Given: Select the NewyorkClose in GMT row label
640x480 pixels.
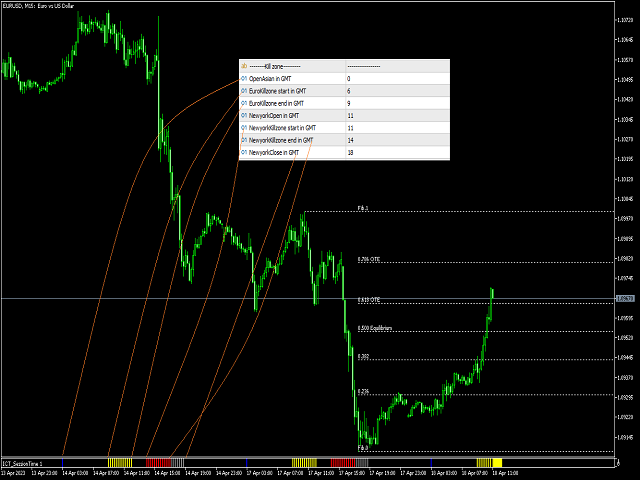Looking at the screenshot, I should [x=274, y=152].
